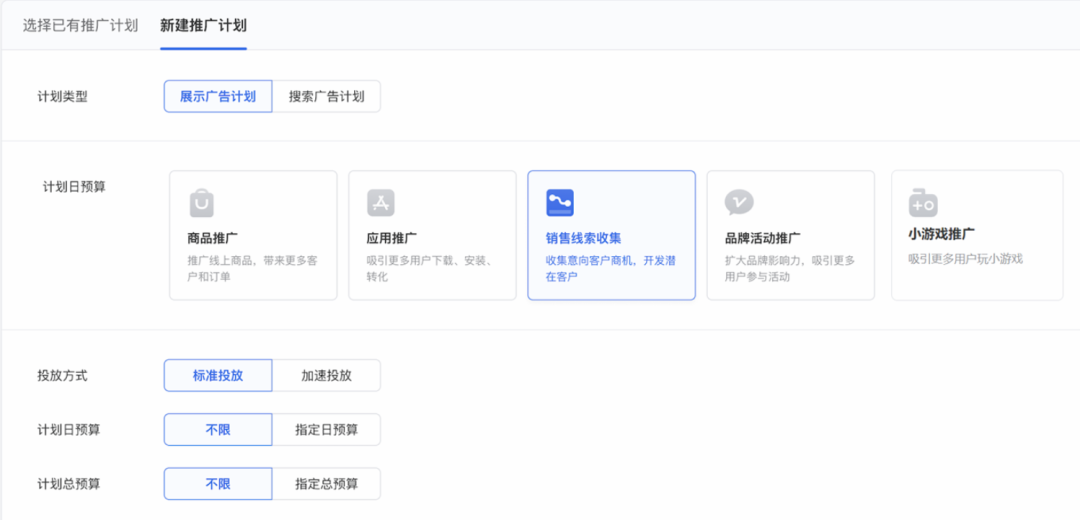Screen dimensions: 1080x520
Task: Select 展示广告计划 as plan type
Action: [x=218, y=97]
